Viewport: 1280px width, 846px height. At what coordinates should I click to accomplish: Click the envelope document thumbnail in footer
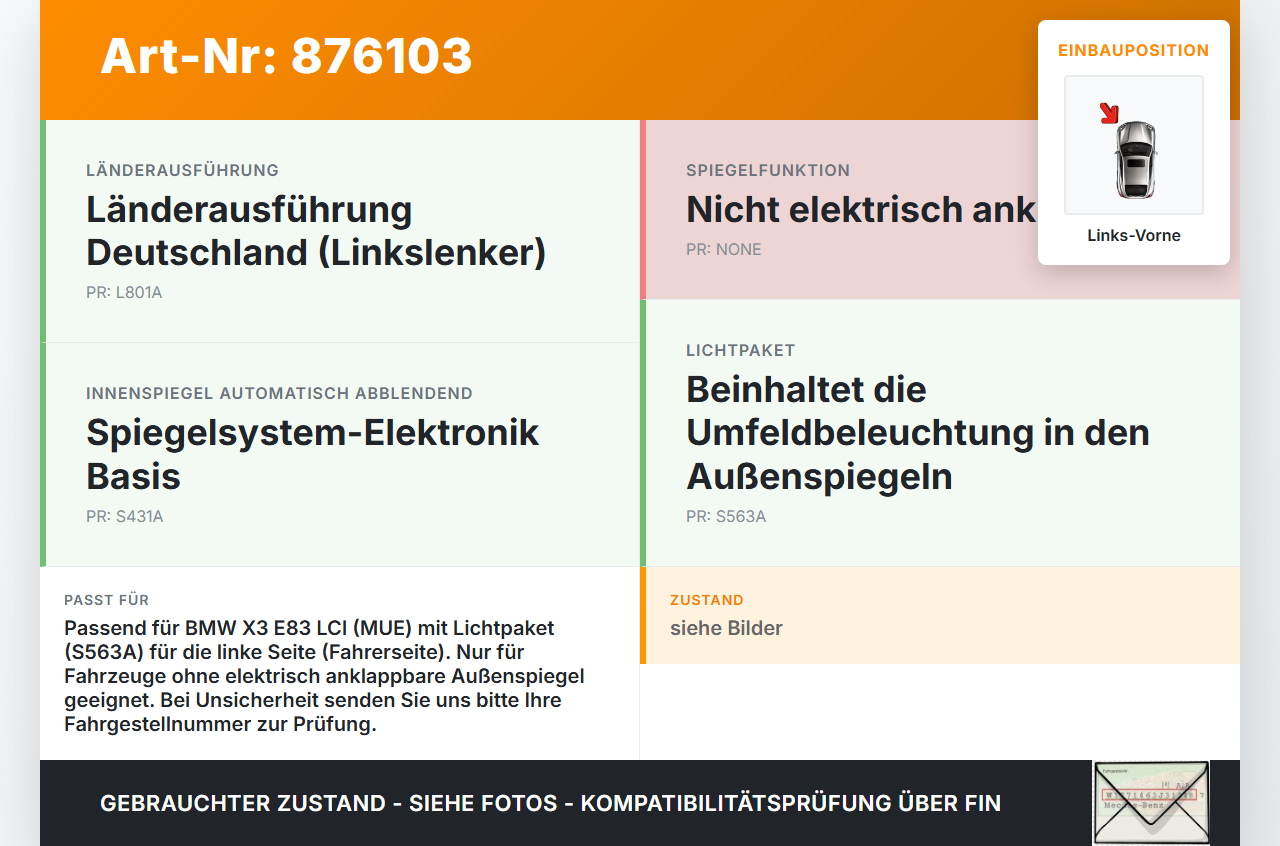[1151, 803]
